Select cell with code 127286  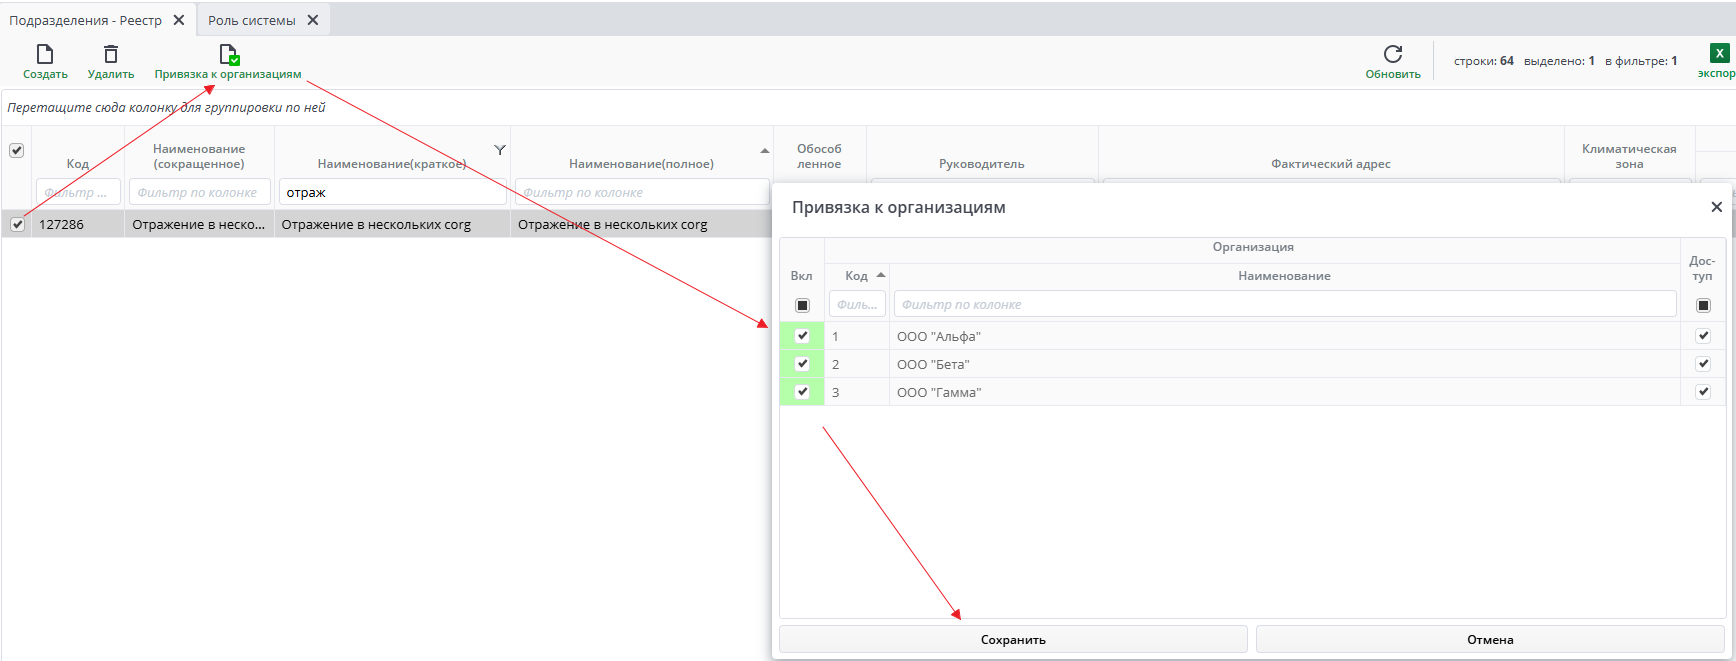78,224
